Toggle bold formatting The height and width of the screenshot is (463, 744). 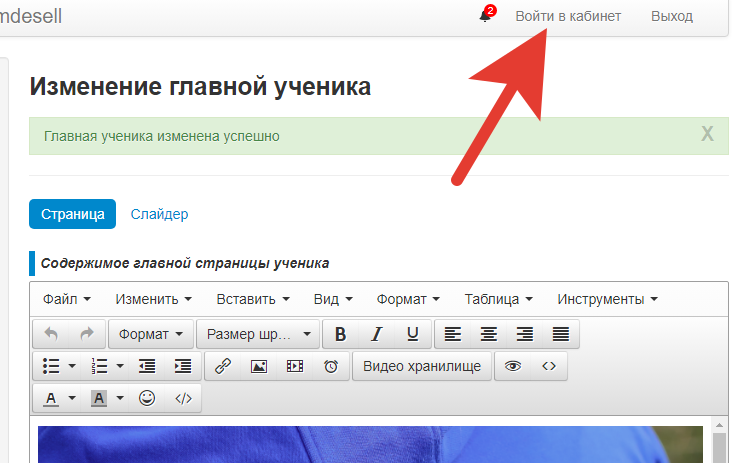(340, 334)
